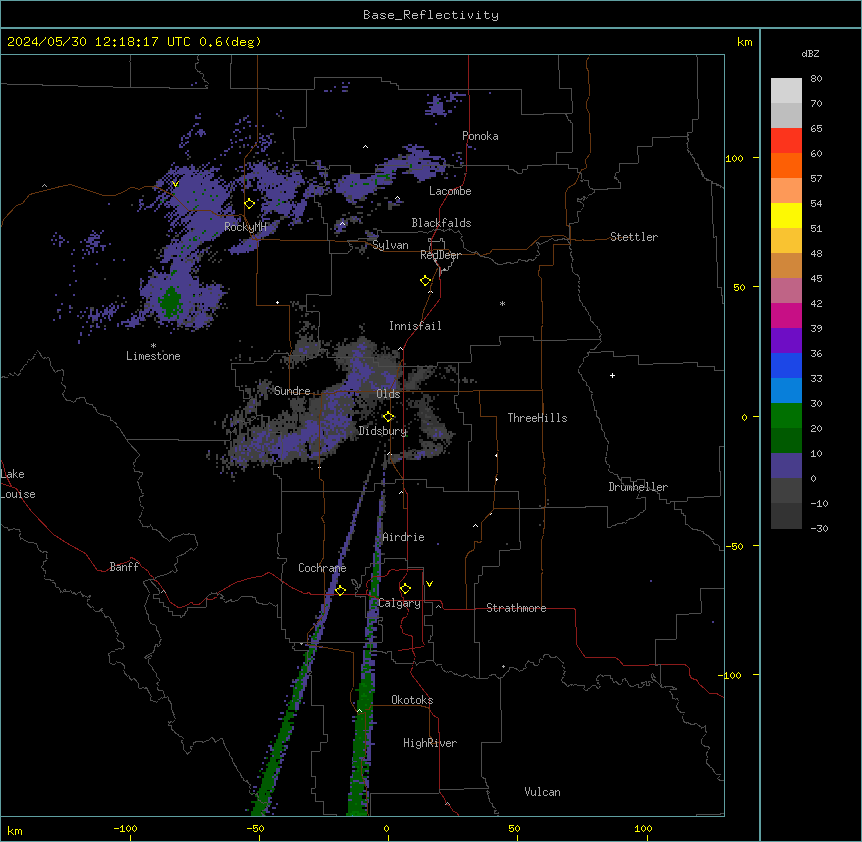The image size is (862, 842).
Task: Click the RockyMH label
Action: click(x=245, y=227)
